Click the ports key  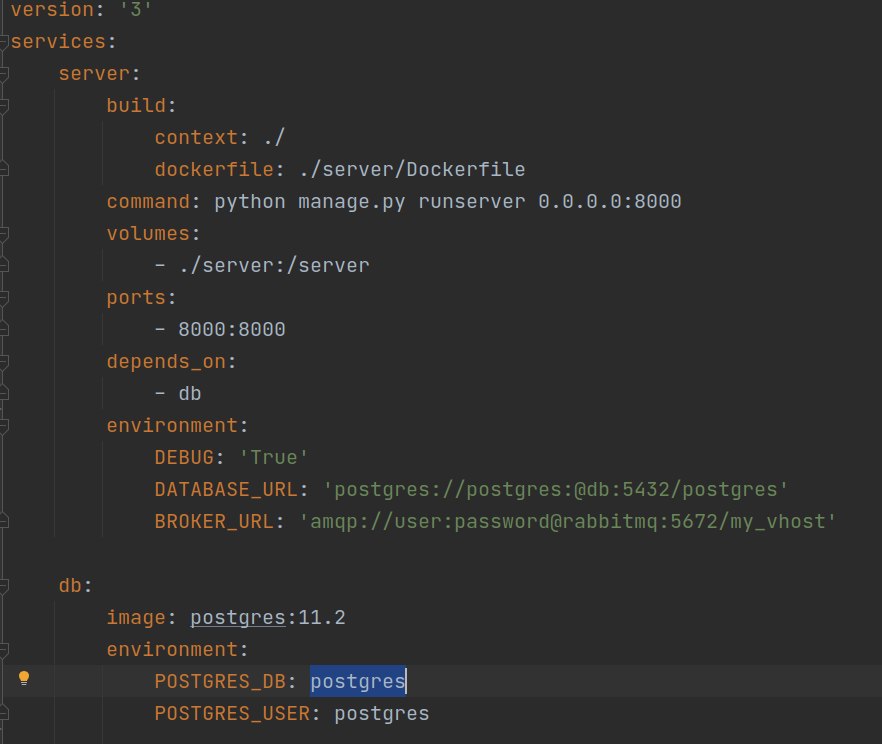tap(136, 298)
